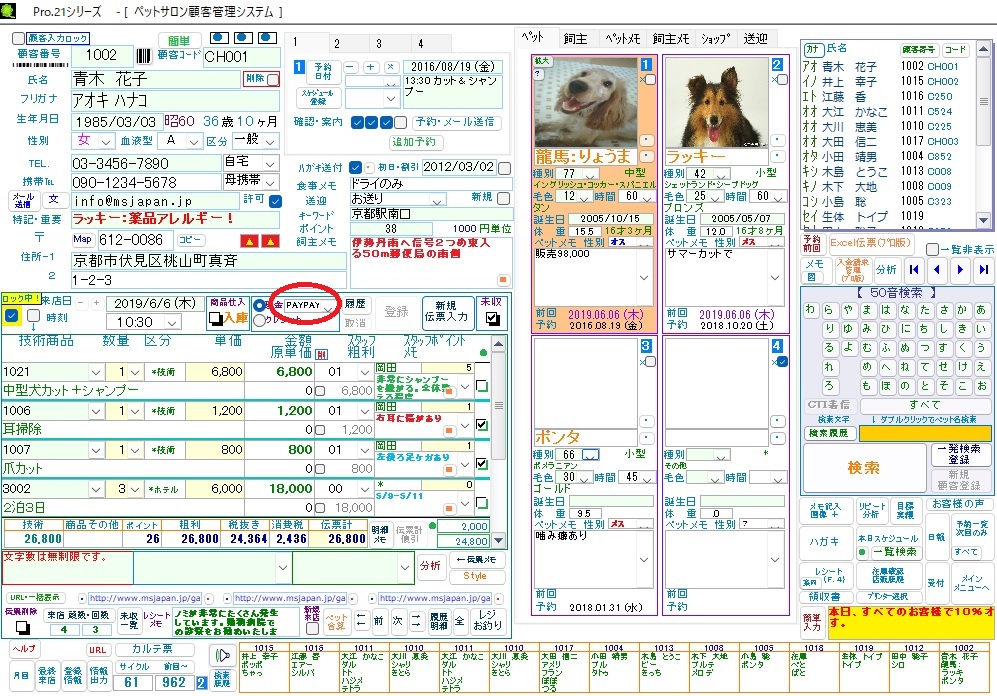Click the 文 template icon beside メール送信
Image resolution: width=997 pixels, height=696 pixels.
click(54, 200)
